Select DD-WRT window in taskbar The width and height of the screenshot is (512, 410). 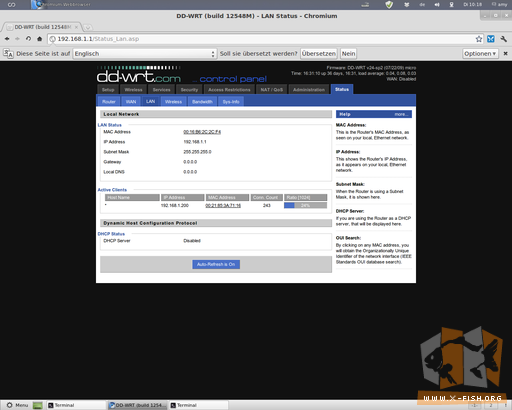coord(137,405)
